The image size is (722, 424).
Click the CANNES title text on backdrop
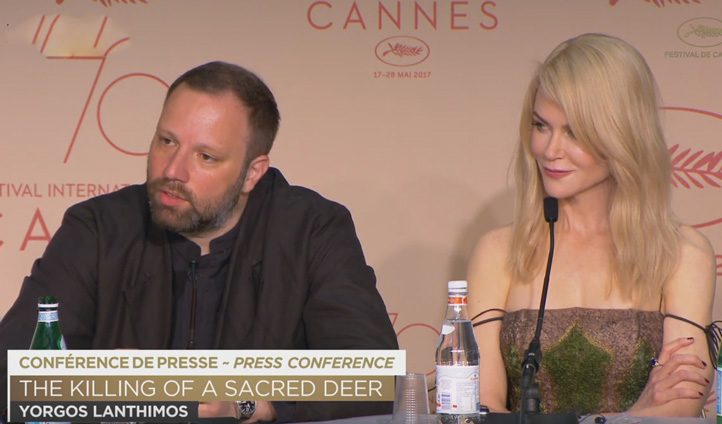tap(402, 15)
